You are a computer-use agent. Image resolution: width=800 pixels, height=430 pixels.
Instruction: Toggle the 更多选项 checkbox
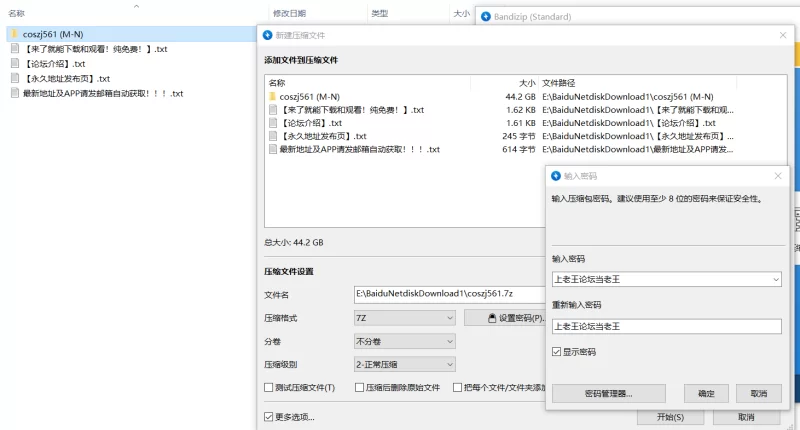268,417
